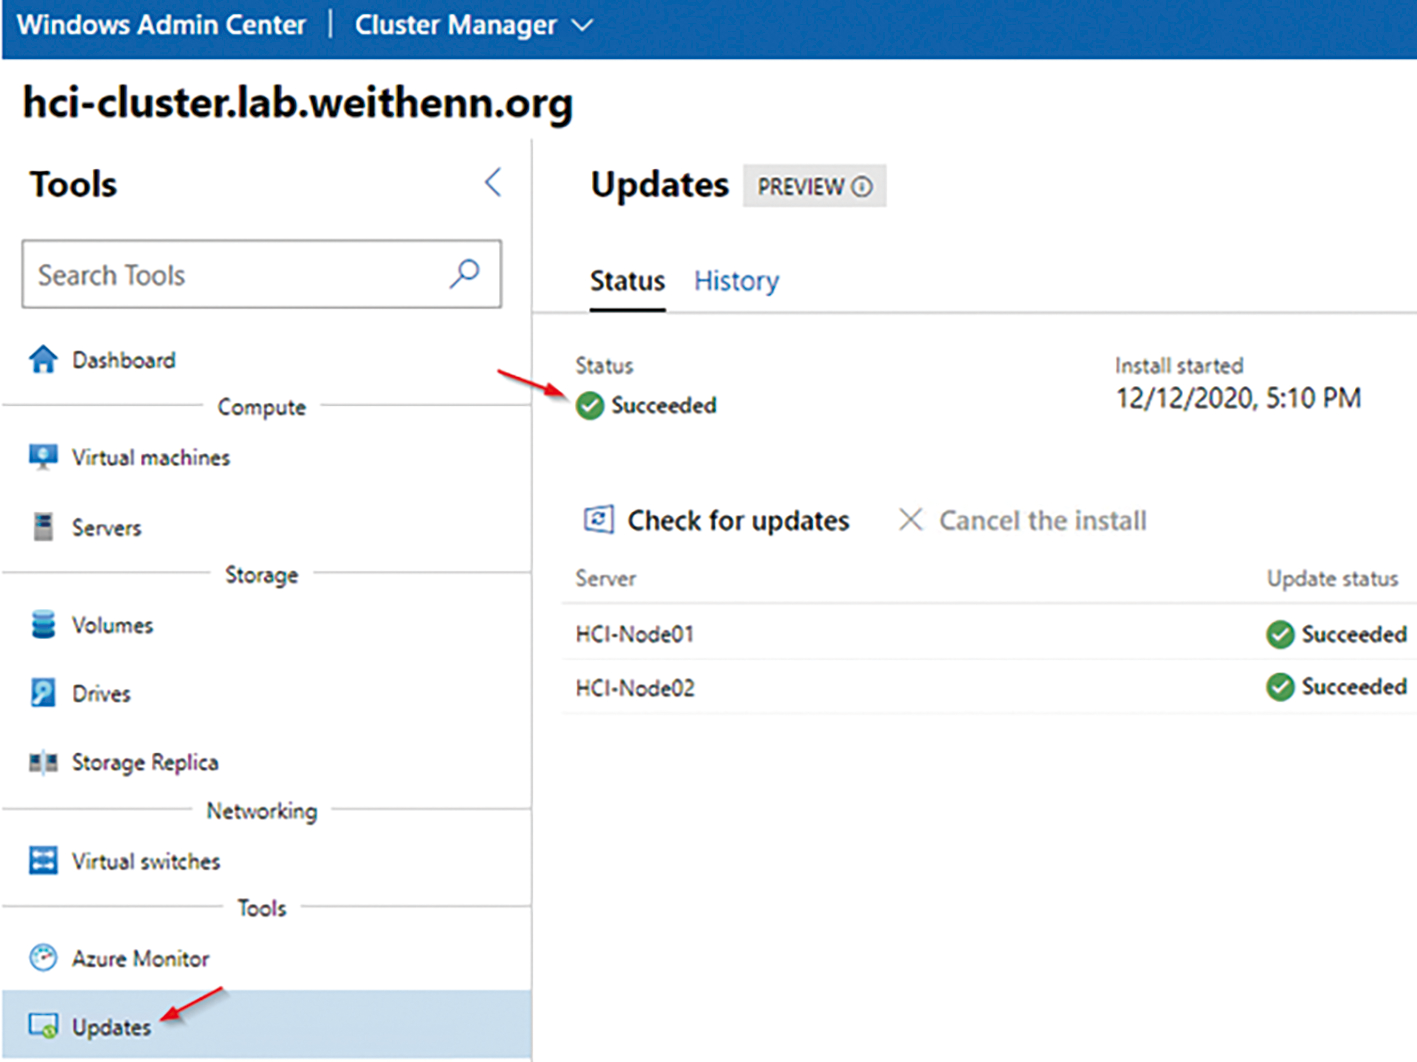Click the Storage Replica icon

coord(43,762)
